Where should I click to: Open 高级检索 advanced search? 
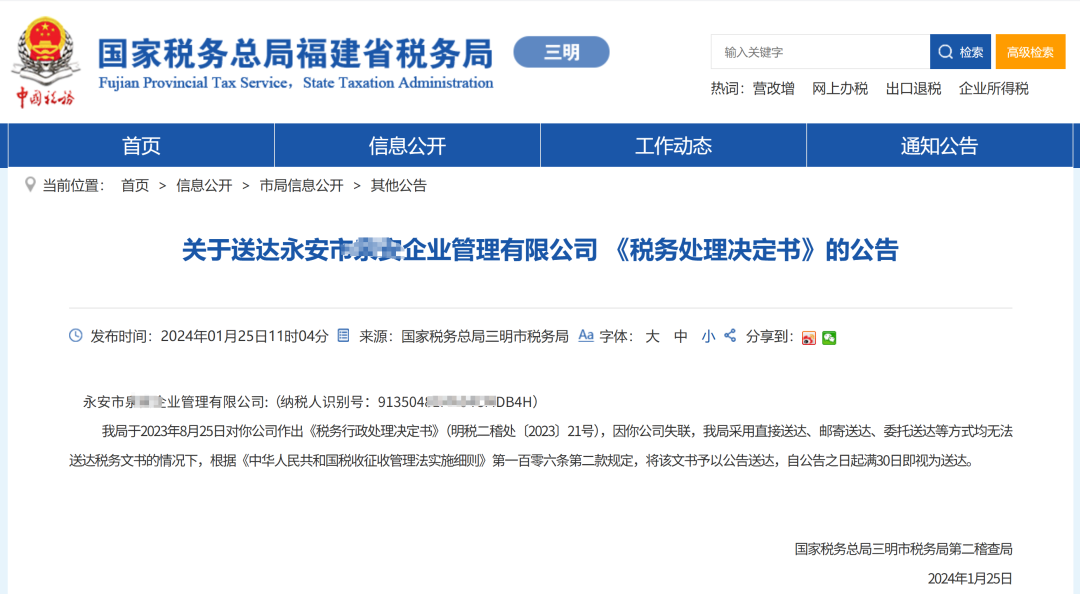1030,52
